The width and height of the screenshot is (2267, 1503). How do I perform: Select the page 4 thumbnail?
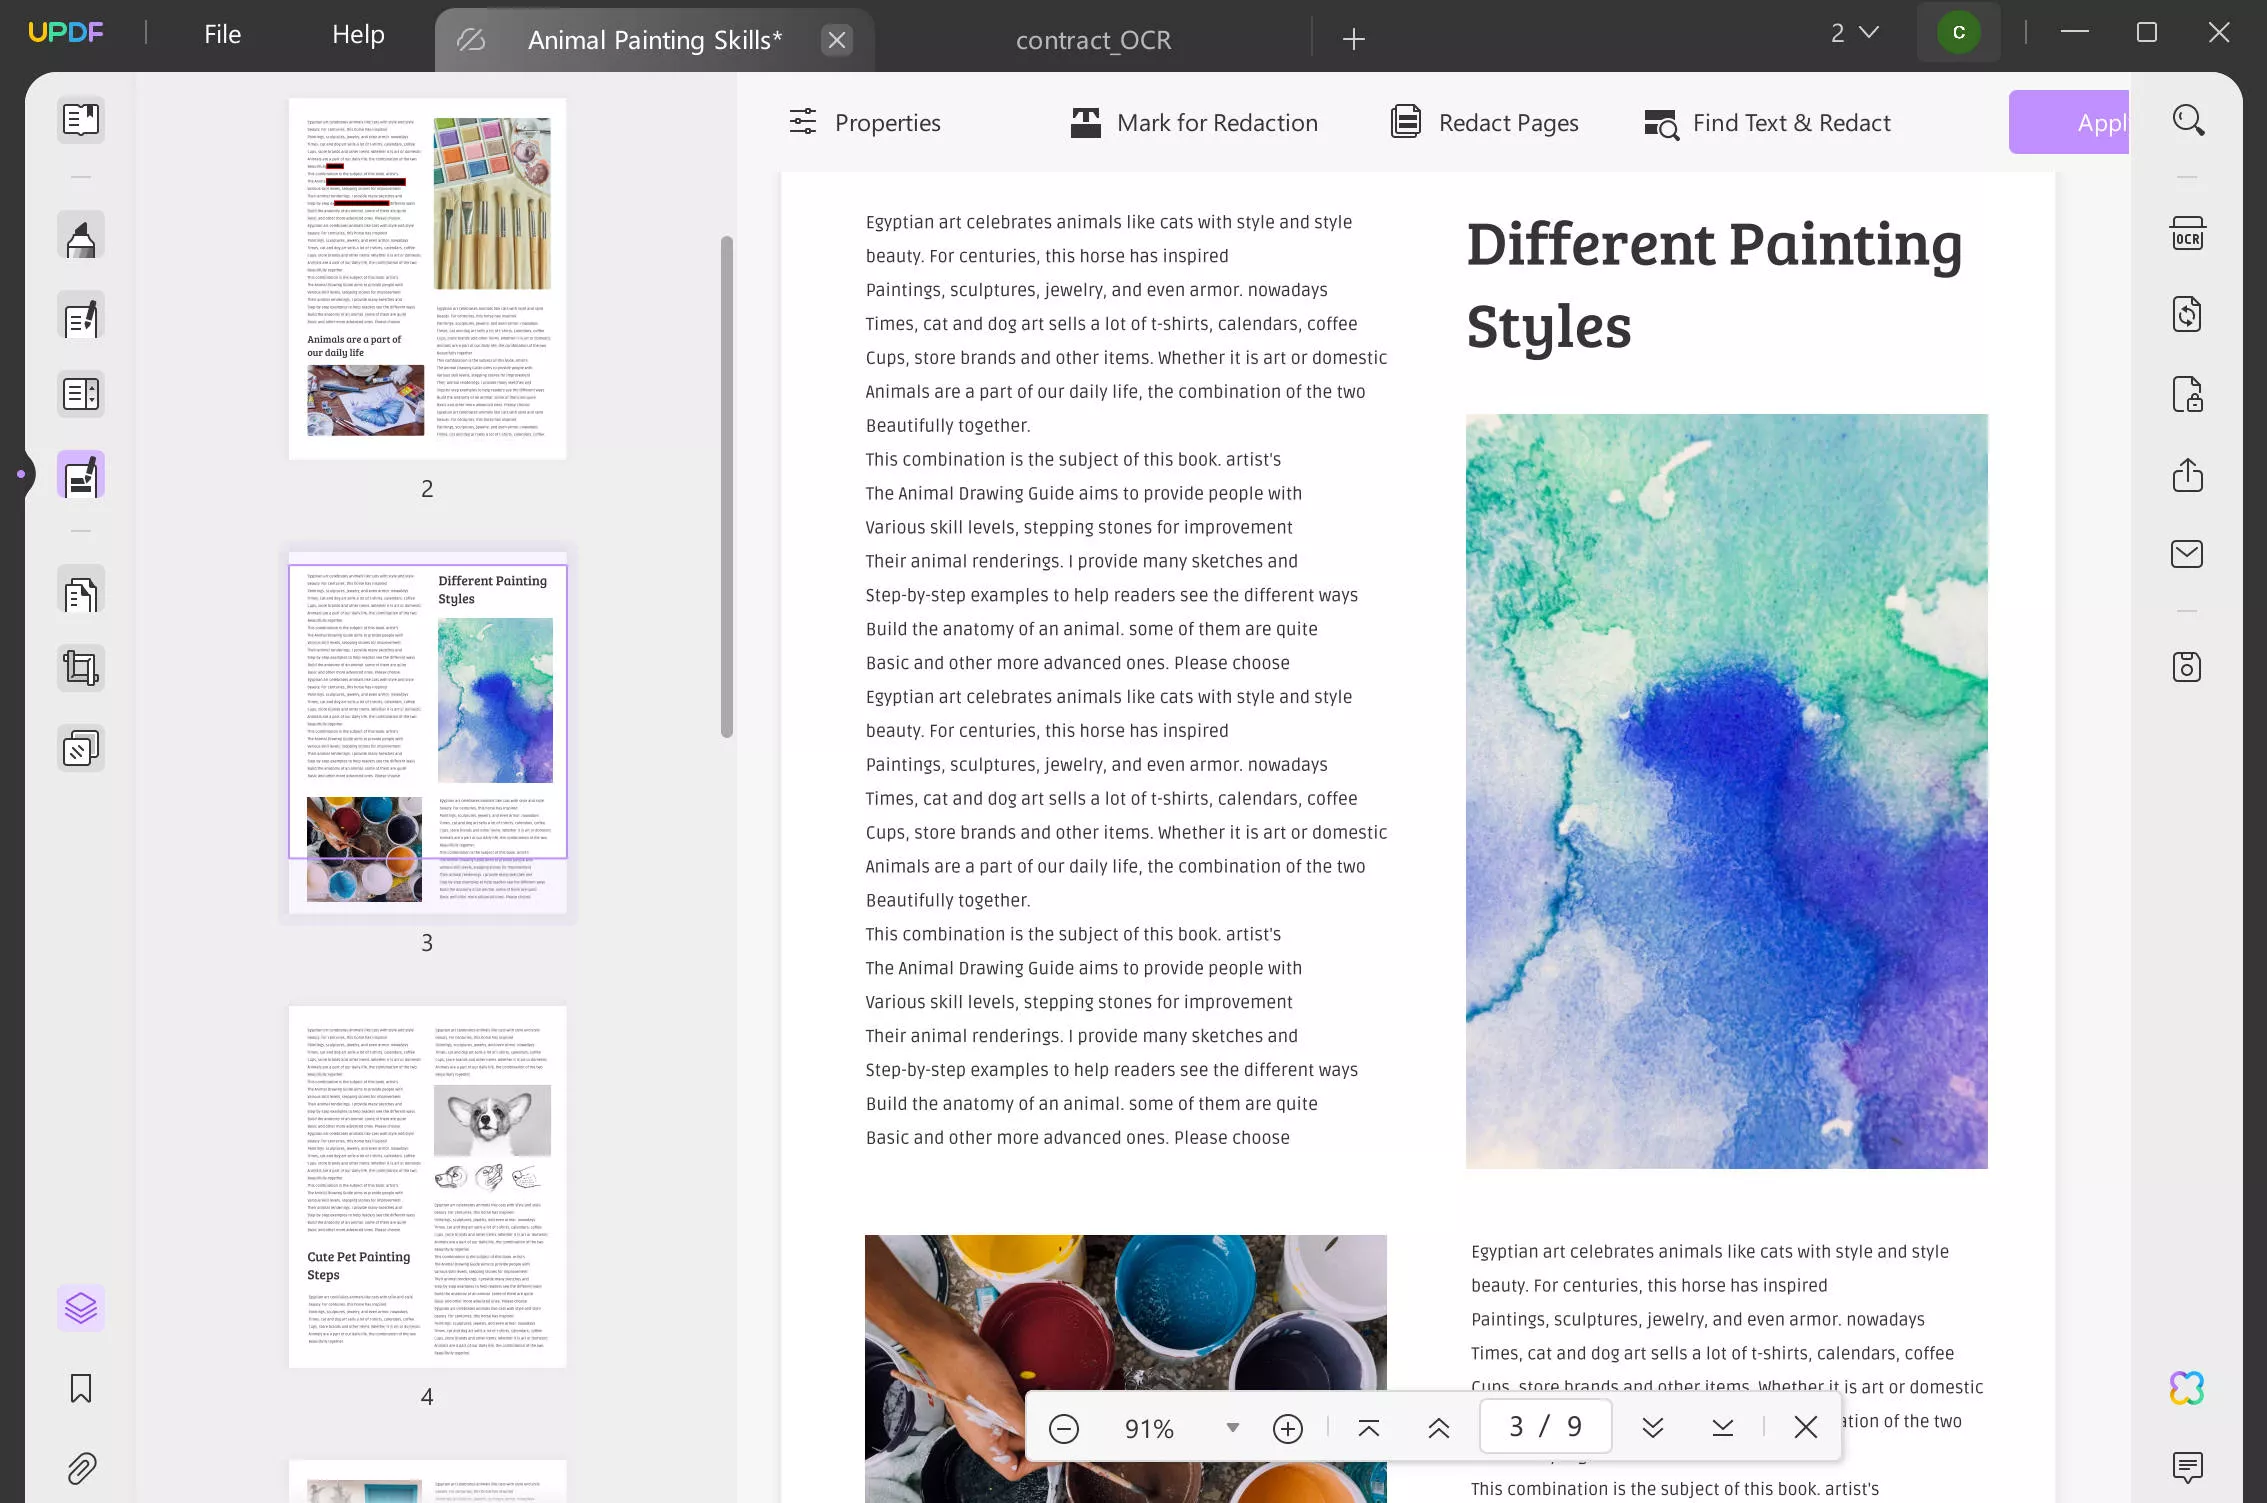(x=427, y=1187)
